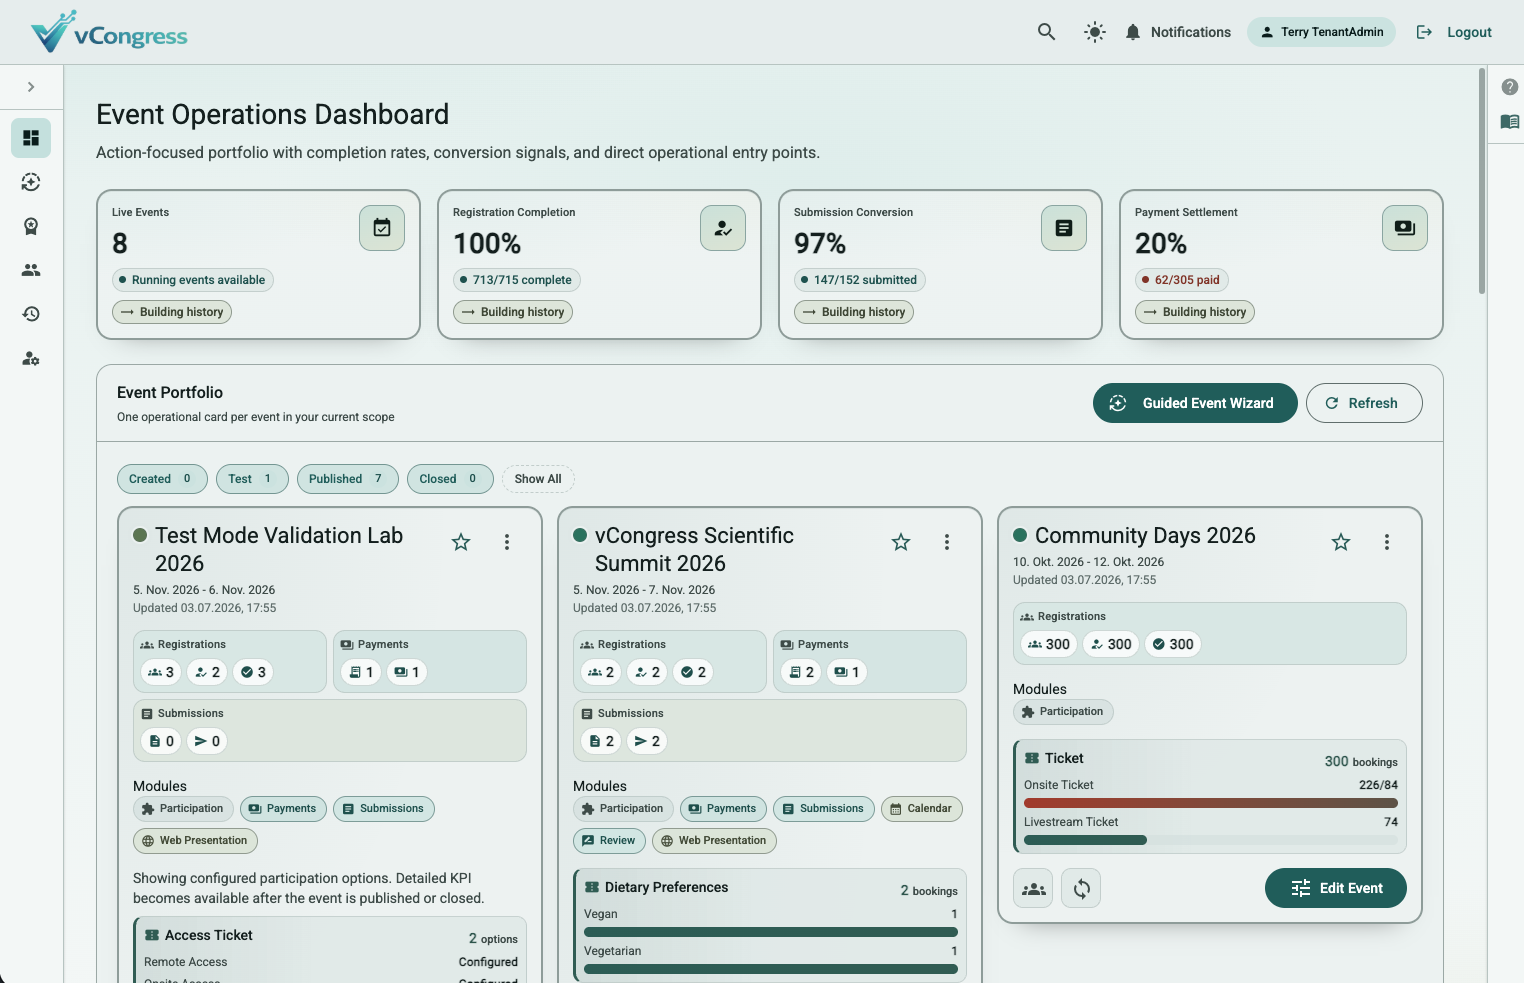Click Payments module chip in Test Mode card

[283, 809]
